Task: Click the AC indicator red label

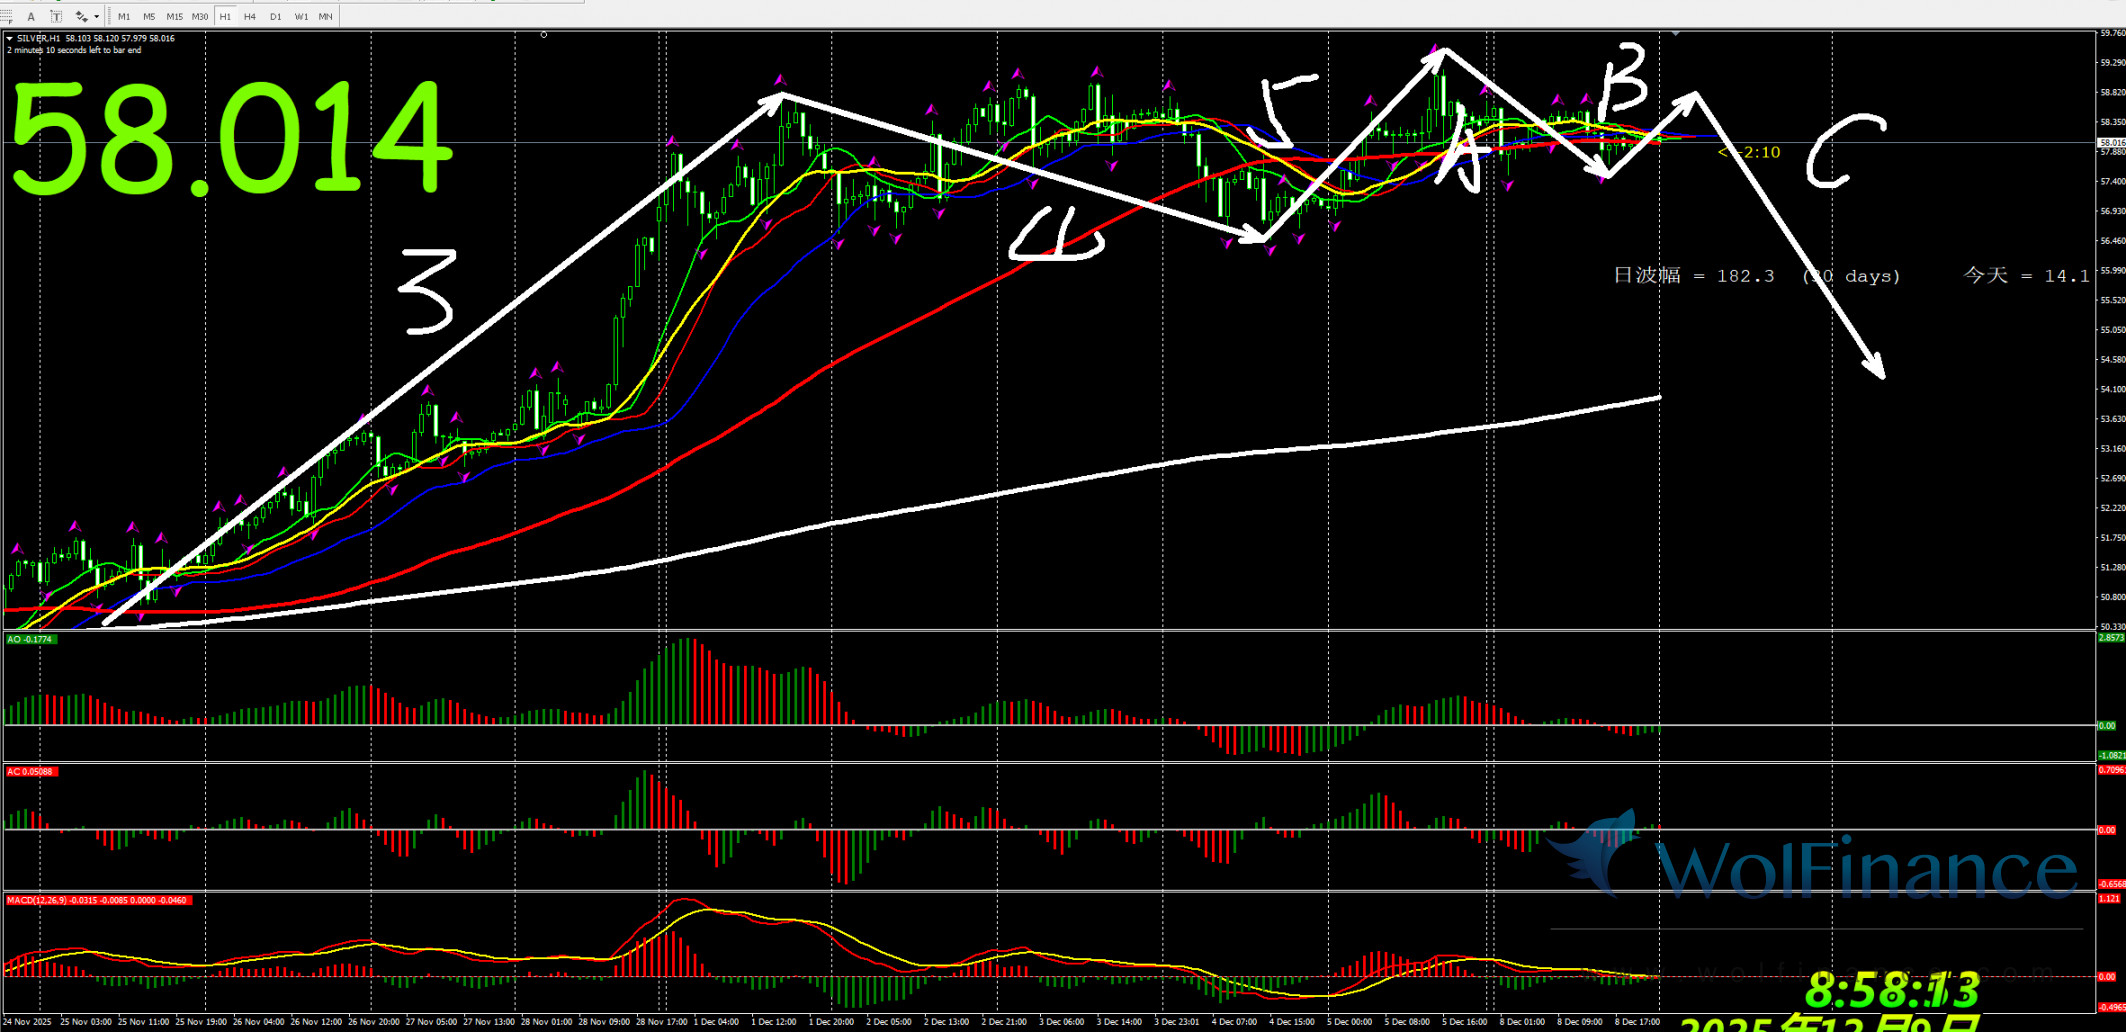Action: tap(31, 771)
